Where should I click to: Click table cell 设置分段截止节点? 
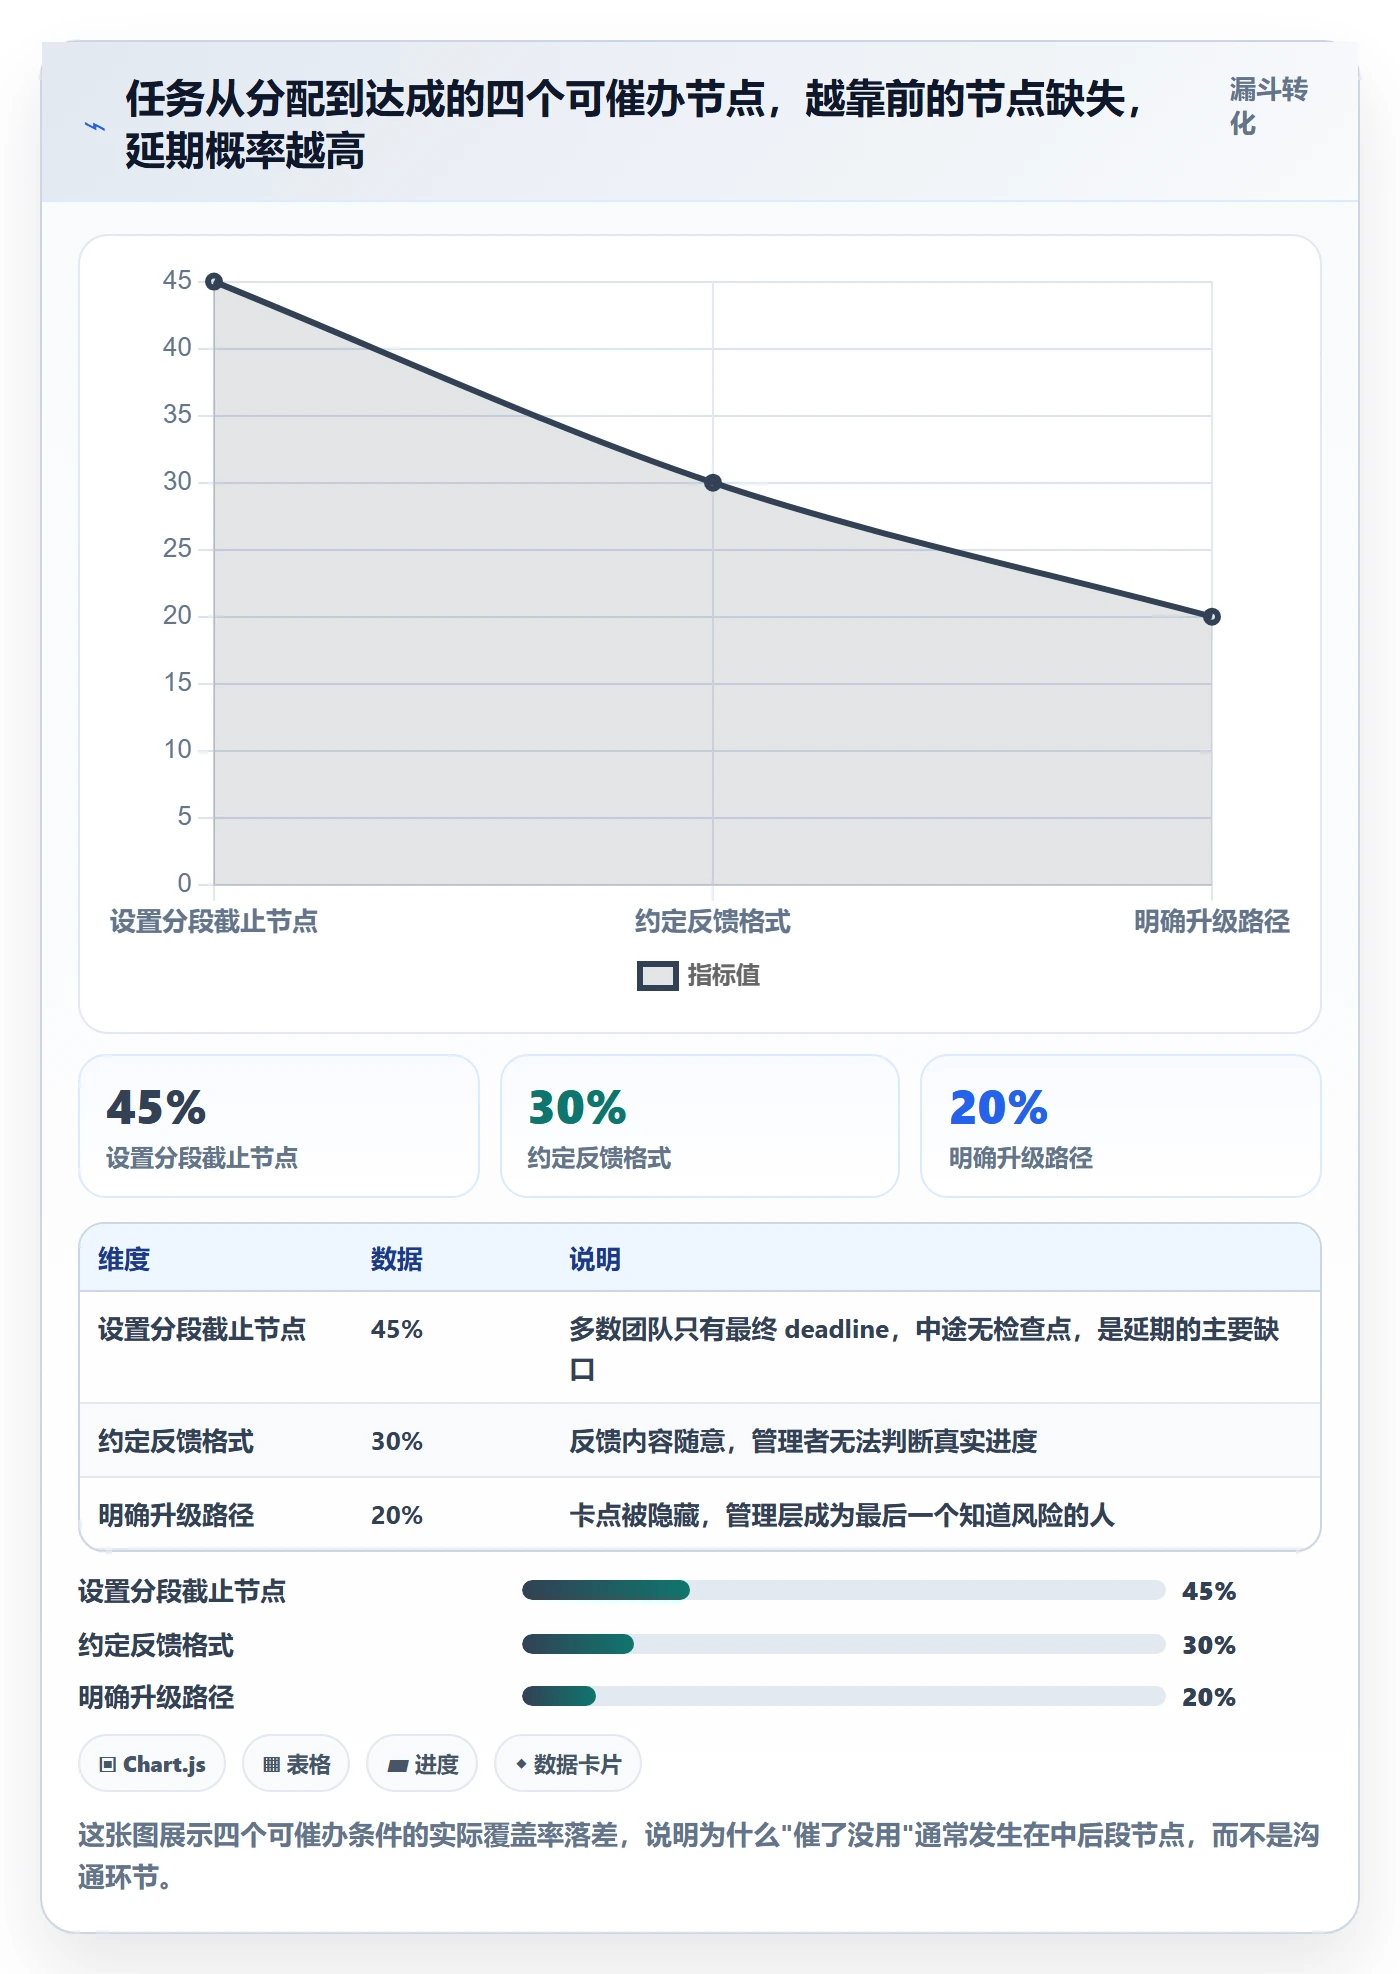(x=202, y=1330)
